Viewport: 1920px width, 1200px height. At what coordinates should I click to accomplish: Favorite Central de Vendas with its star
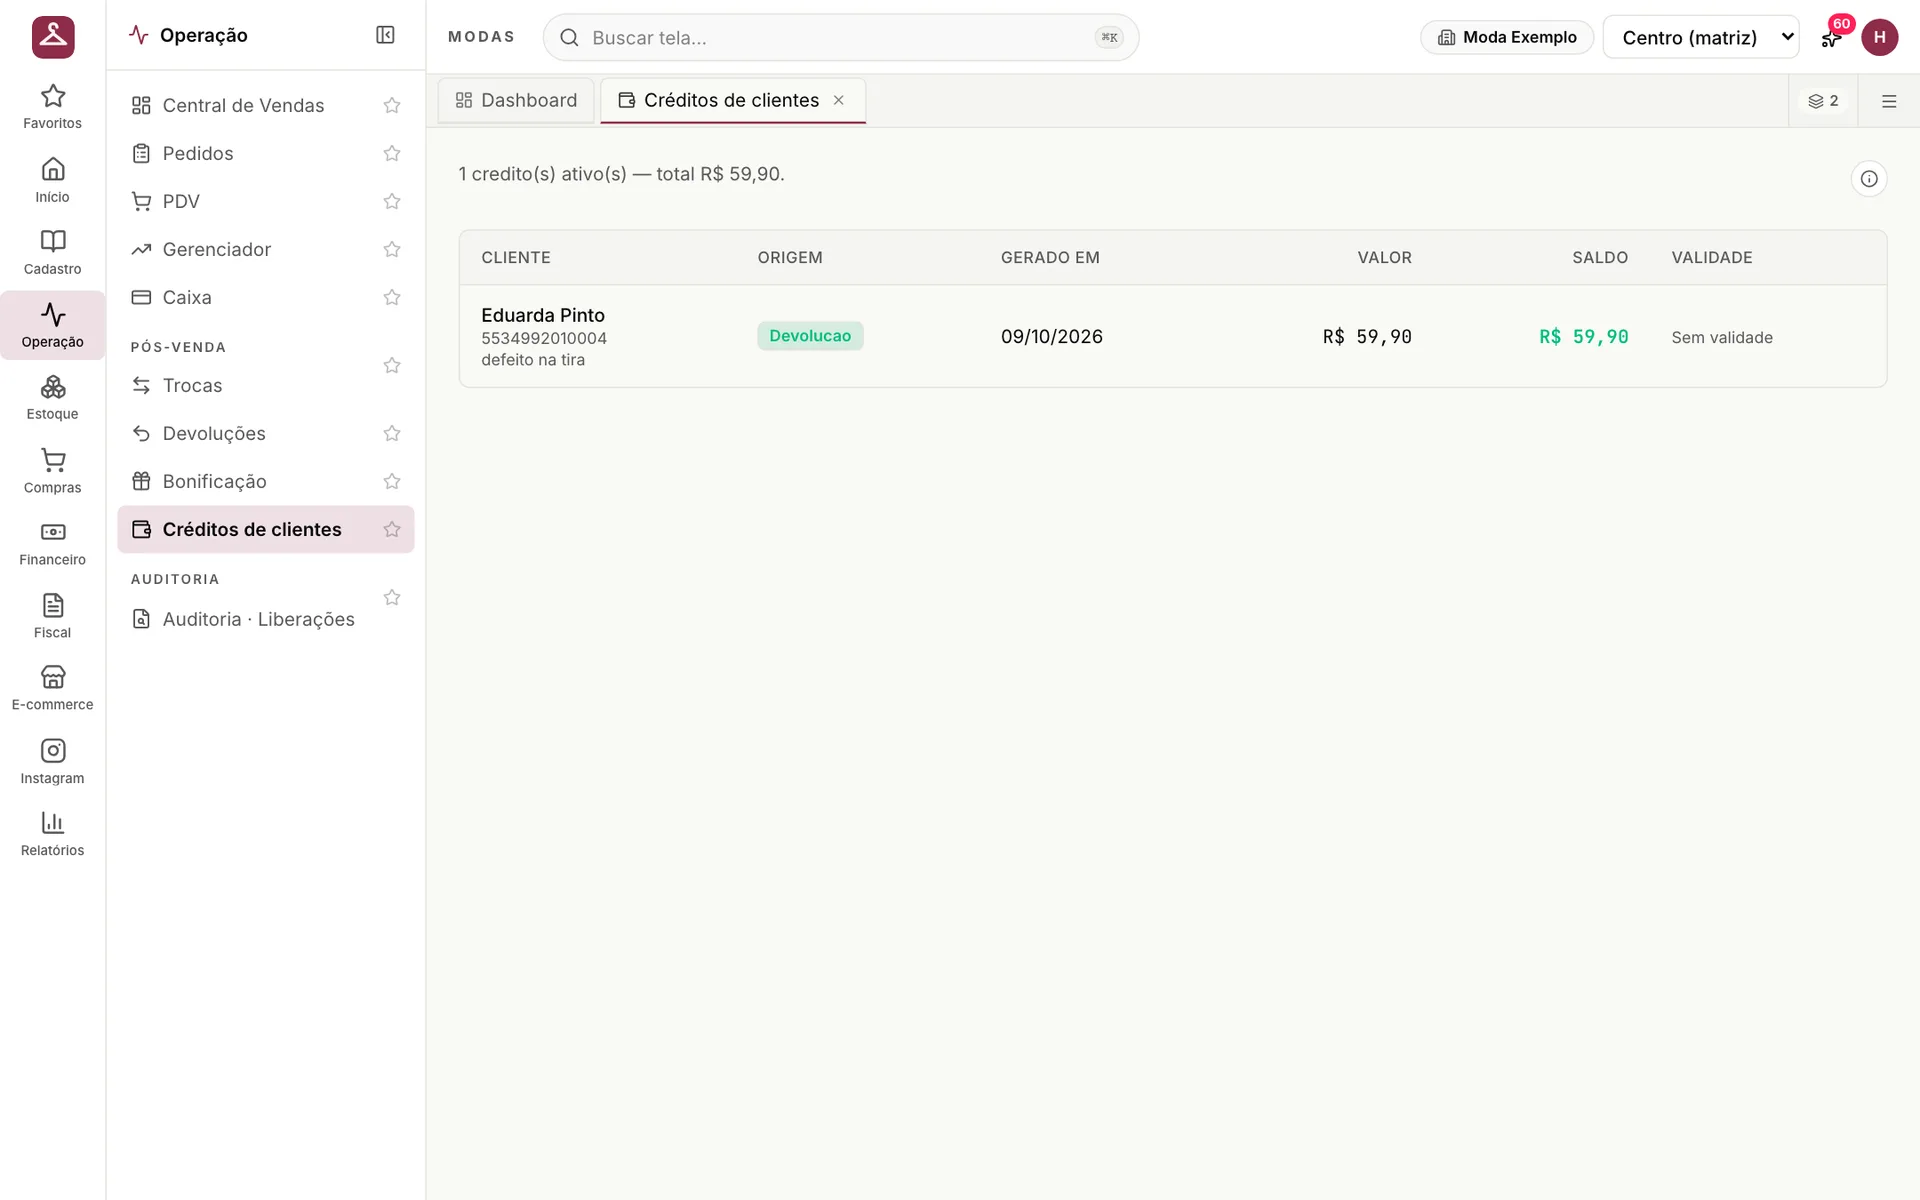click(x=392, y=105)
